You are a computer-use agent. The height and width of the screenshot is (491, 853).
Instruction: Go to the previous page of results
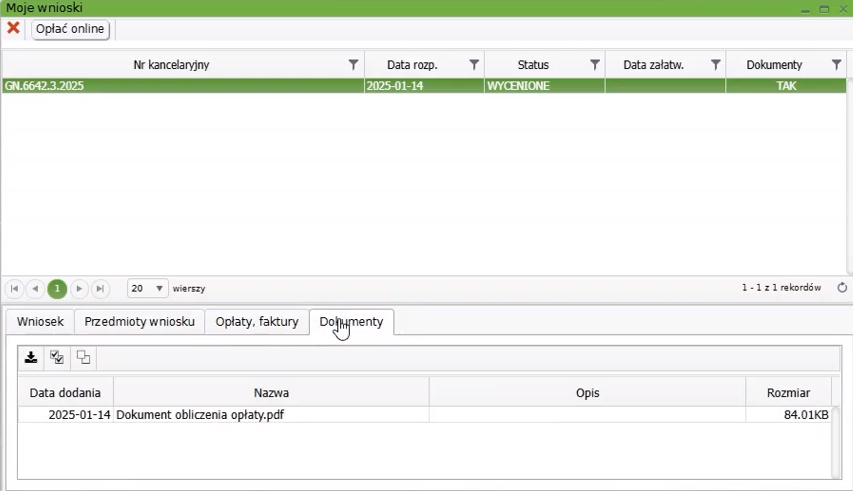pyautogui.click(x=35, y=289)
